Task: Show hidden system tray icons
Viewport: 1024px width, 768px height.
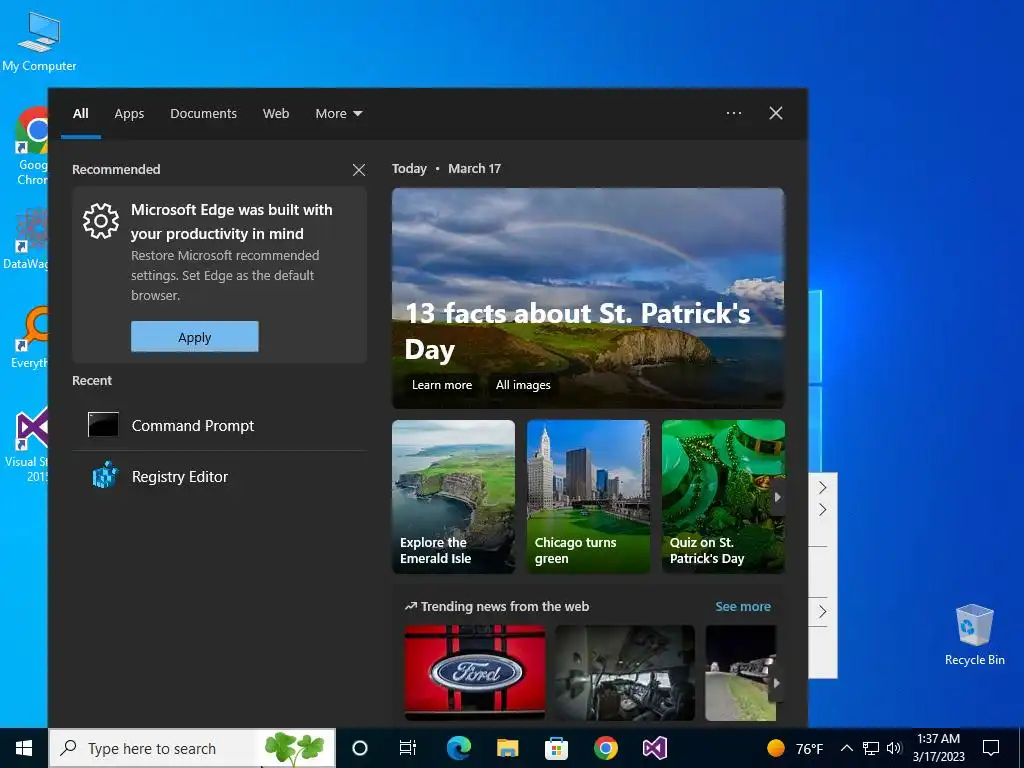Action: point(846,748)
